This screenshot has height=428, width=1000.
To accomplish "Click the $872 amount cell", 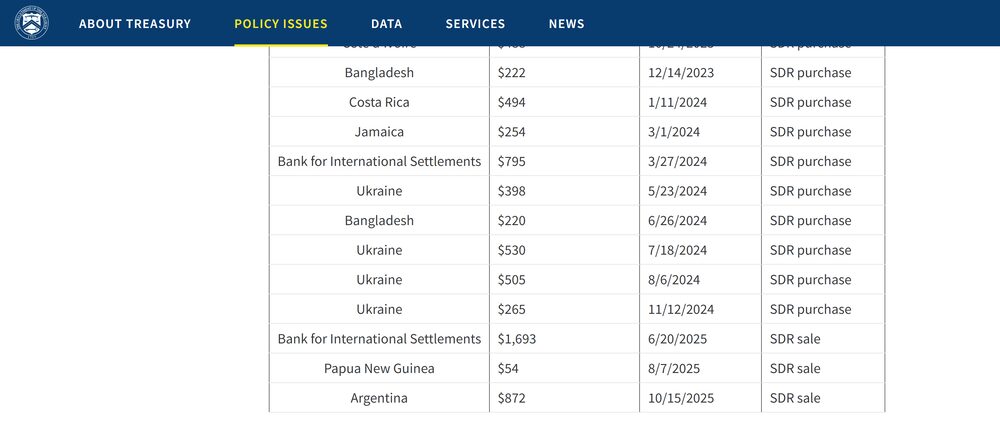I will [512, 398].
